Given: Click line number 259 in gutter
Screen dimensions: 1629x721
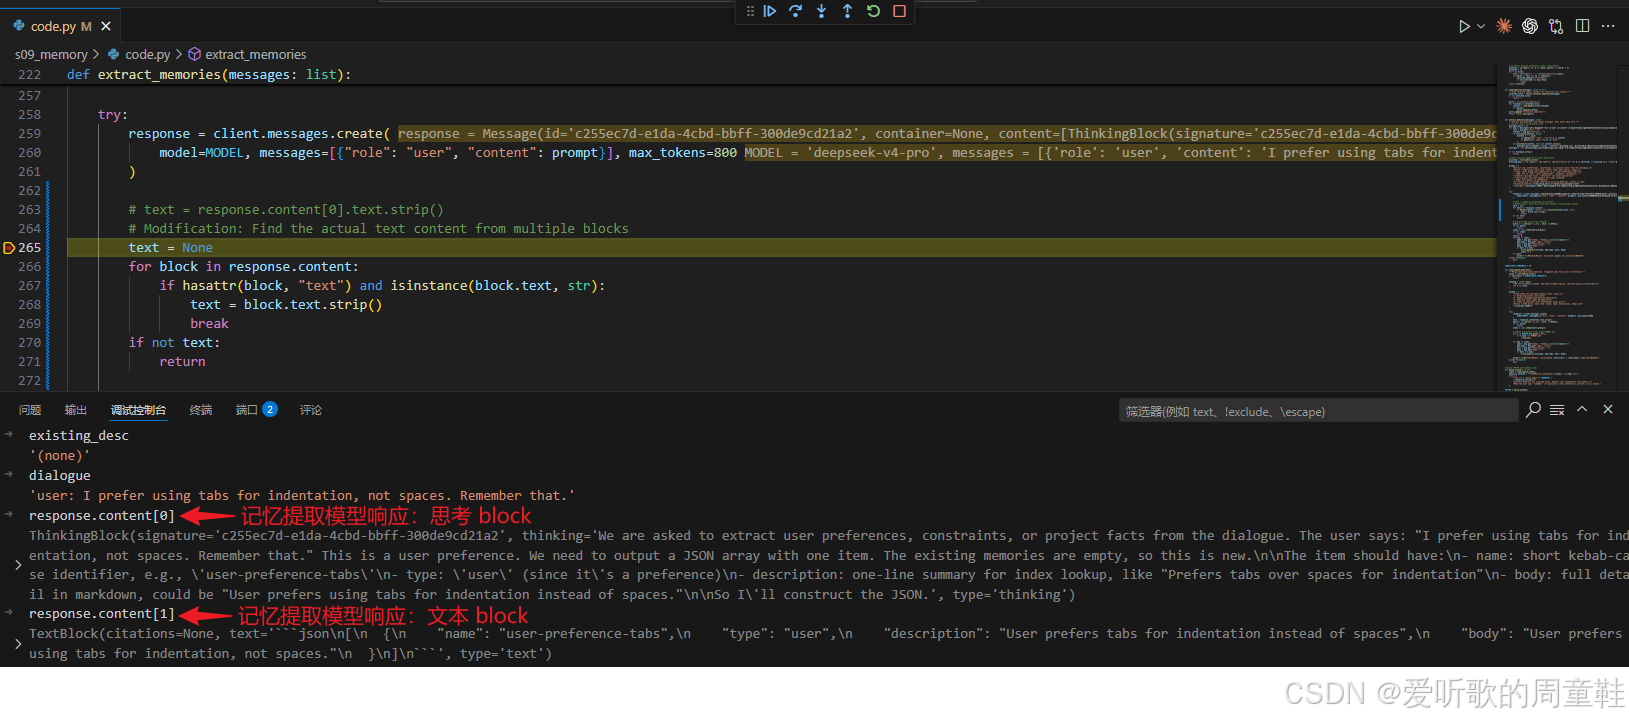Looking at the screenshot, I should [x=30, y=134].
